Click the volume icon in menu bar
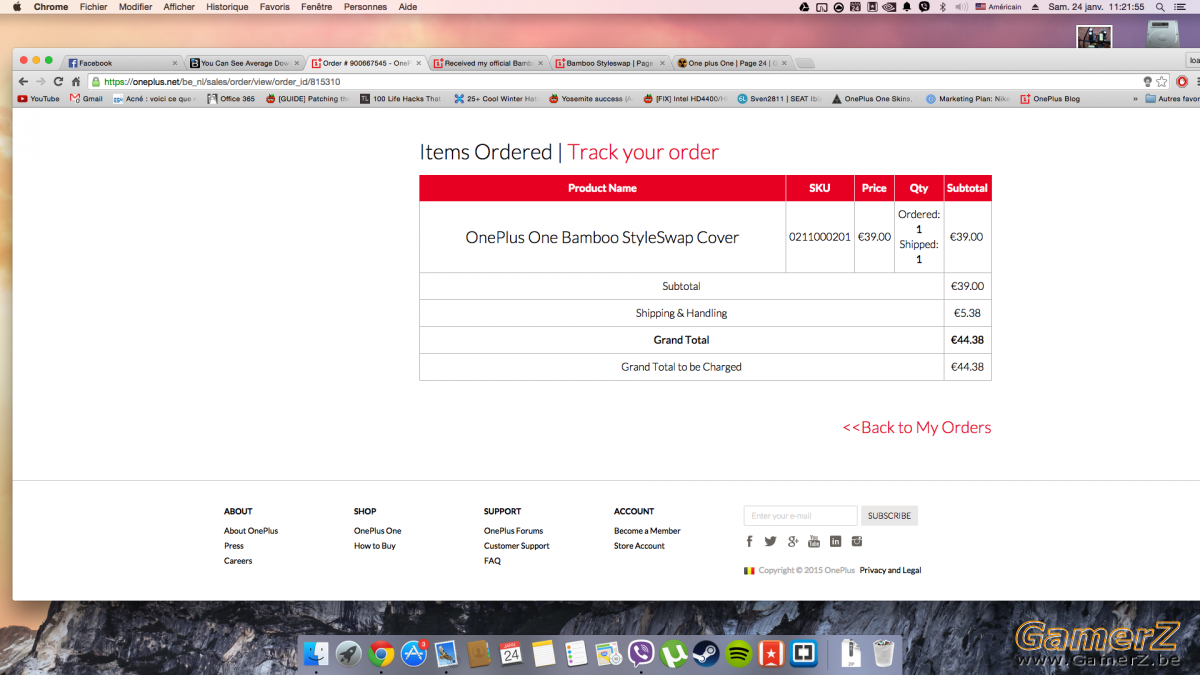The image size is (1200, 675). [x=961, y=7]
